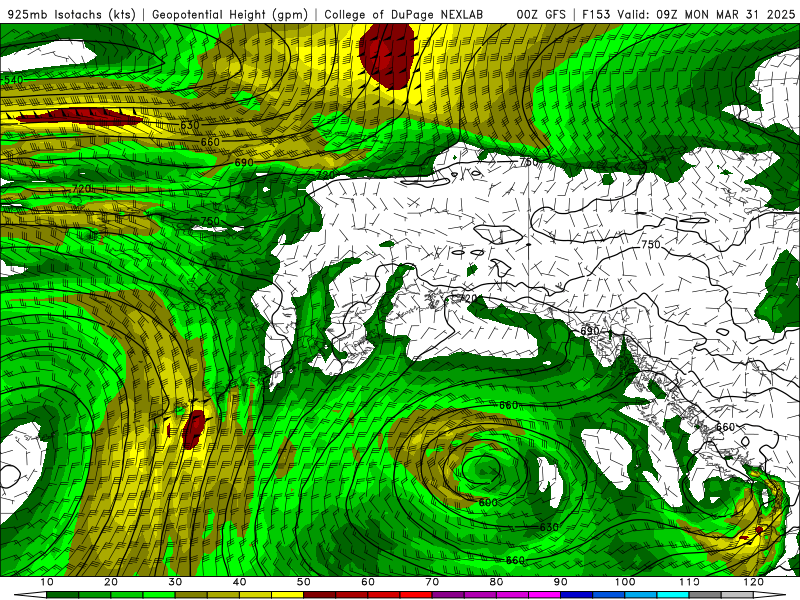800x600 pixels.
Task: Click the legend label '40'
Action: [239, 582]
